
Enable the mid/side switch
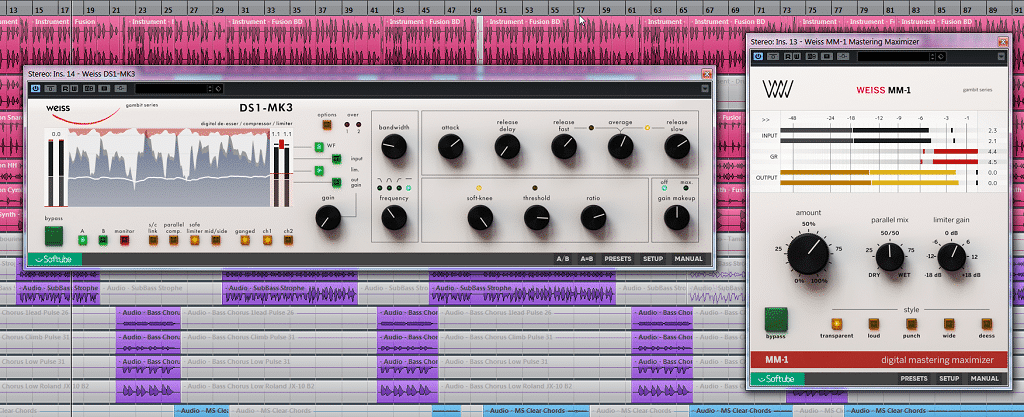(216, 240)
